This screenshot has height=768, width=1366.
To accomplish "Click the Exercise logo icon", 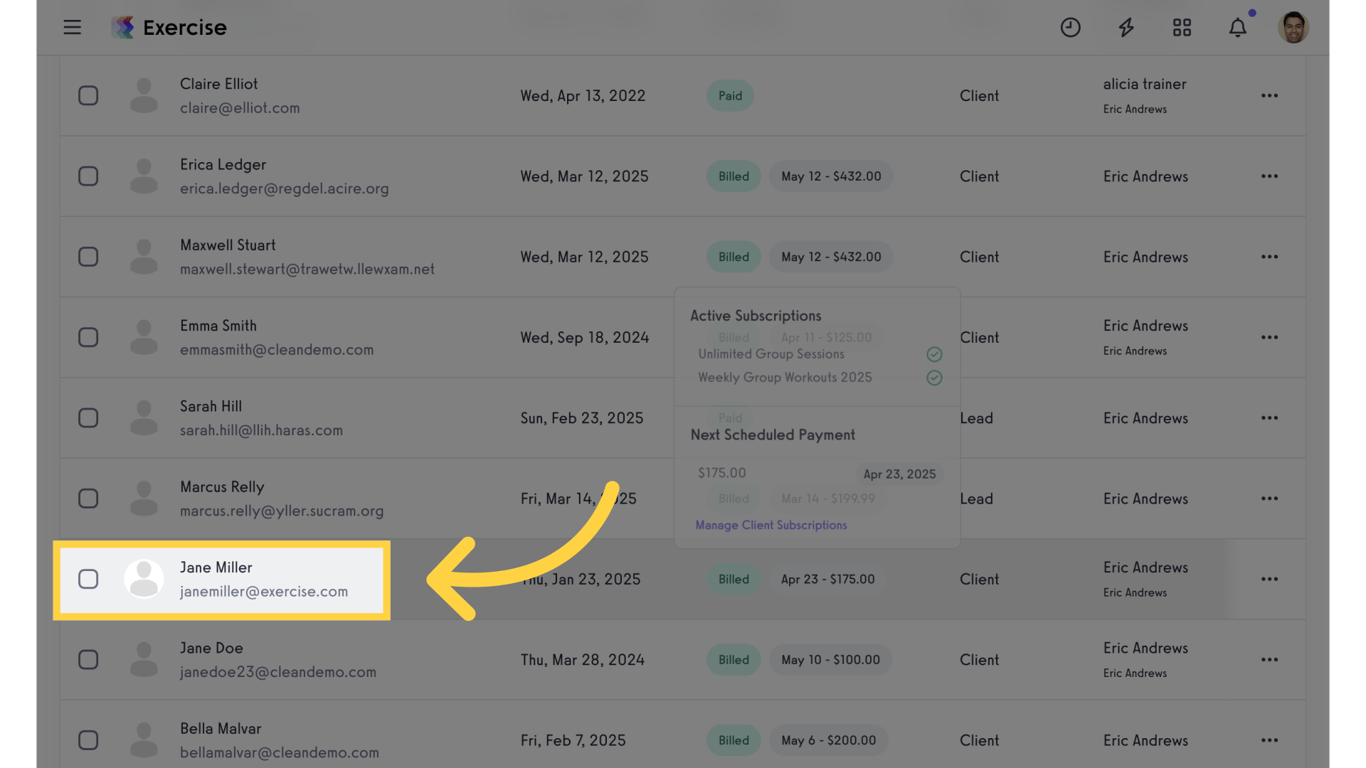I will click(x=123, y=28).
